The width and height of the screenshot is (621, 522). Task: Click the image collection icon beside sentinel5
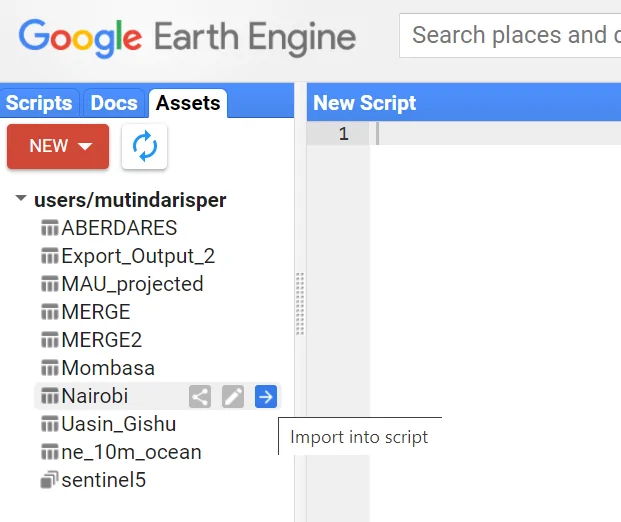point(50,480)
